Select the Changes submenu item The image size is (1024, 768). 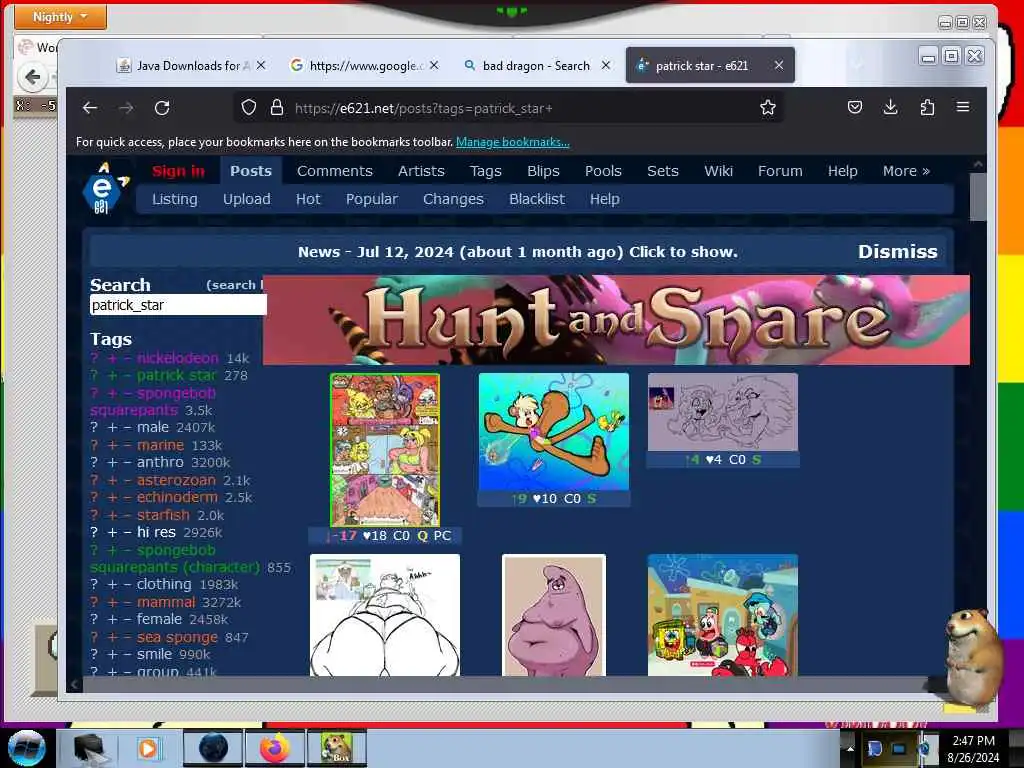(453, 199)
